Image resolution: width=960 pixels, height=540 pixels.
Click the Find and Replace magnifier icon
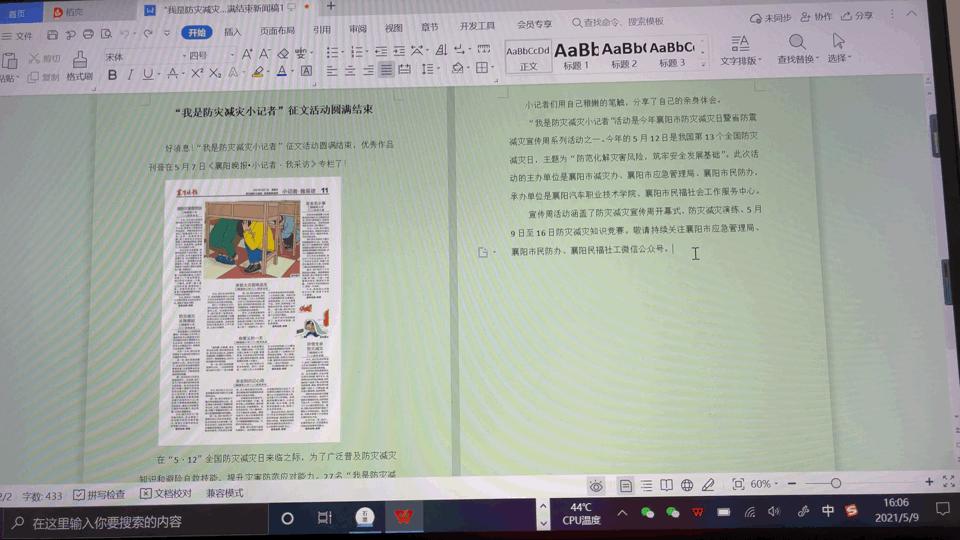(797, 42)
